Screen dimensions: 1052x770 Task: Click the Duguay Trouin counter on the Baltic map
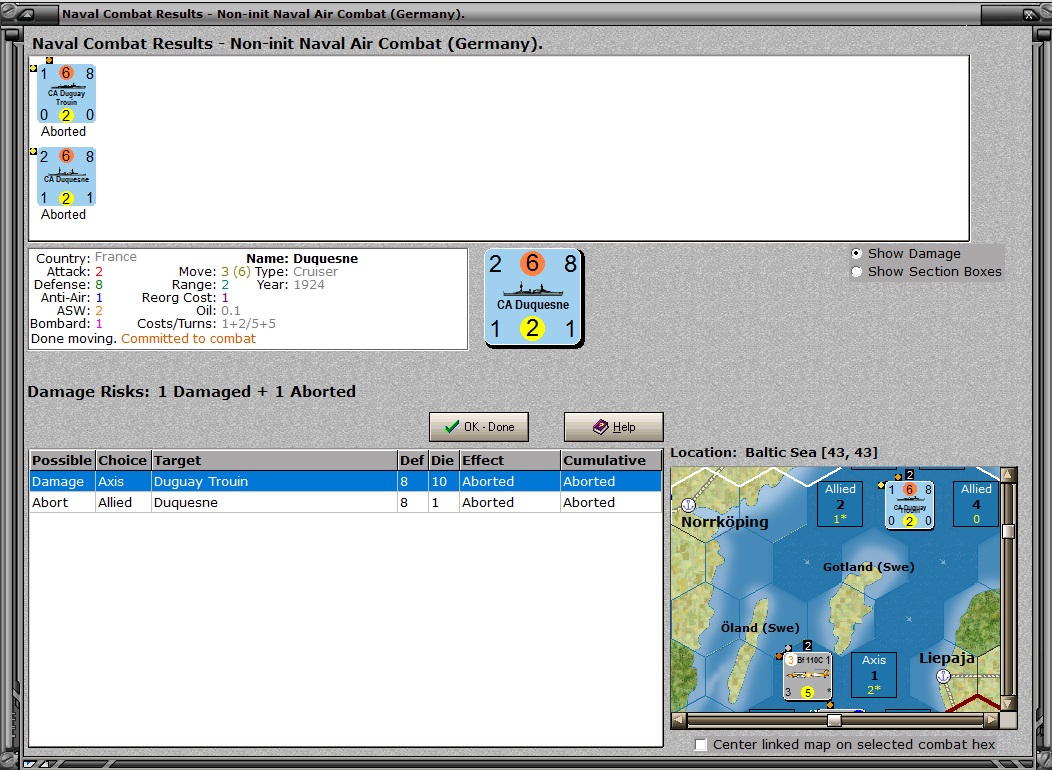click(910, 504)
